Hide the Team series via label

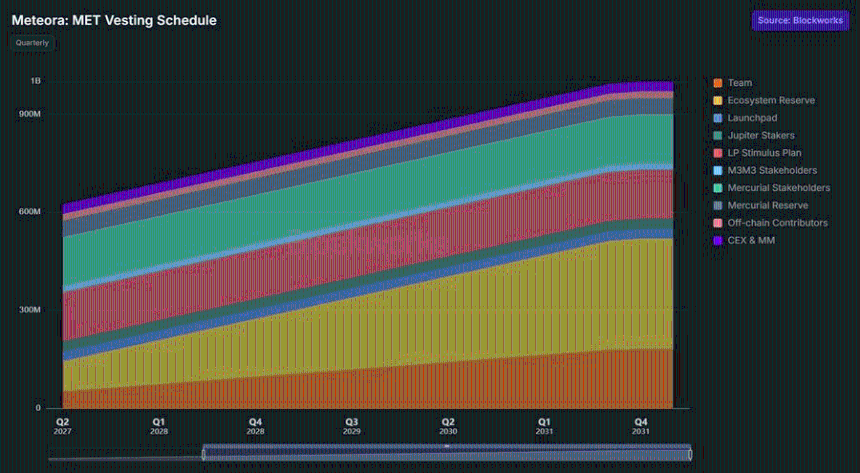[740, 83]
